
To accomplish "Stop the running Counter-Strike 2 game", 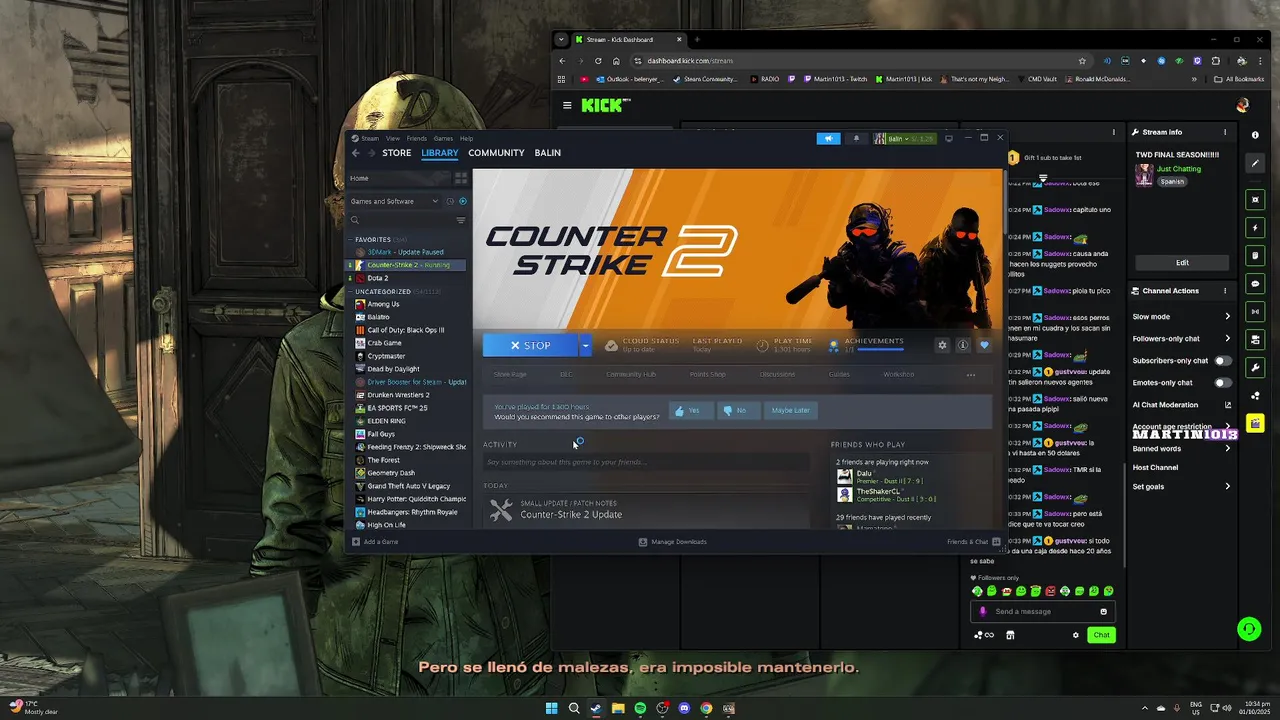I will point(530,345).
